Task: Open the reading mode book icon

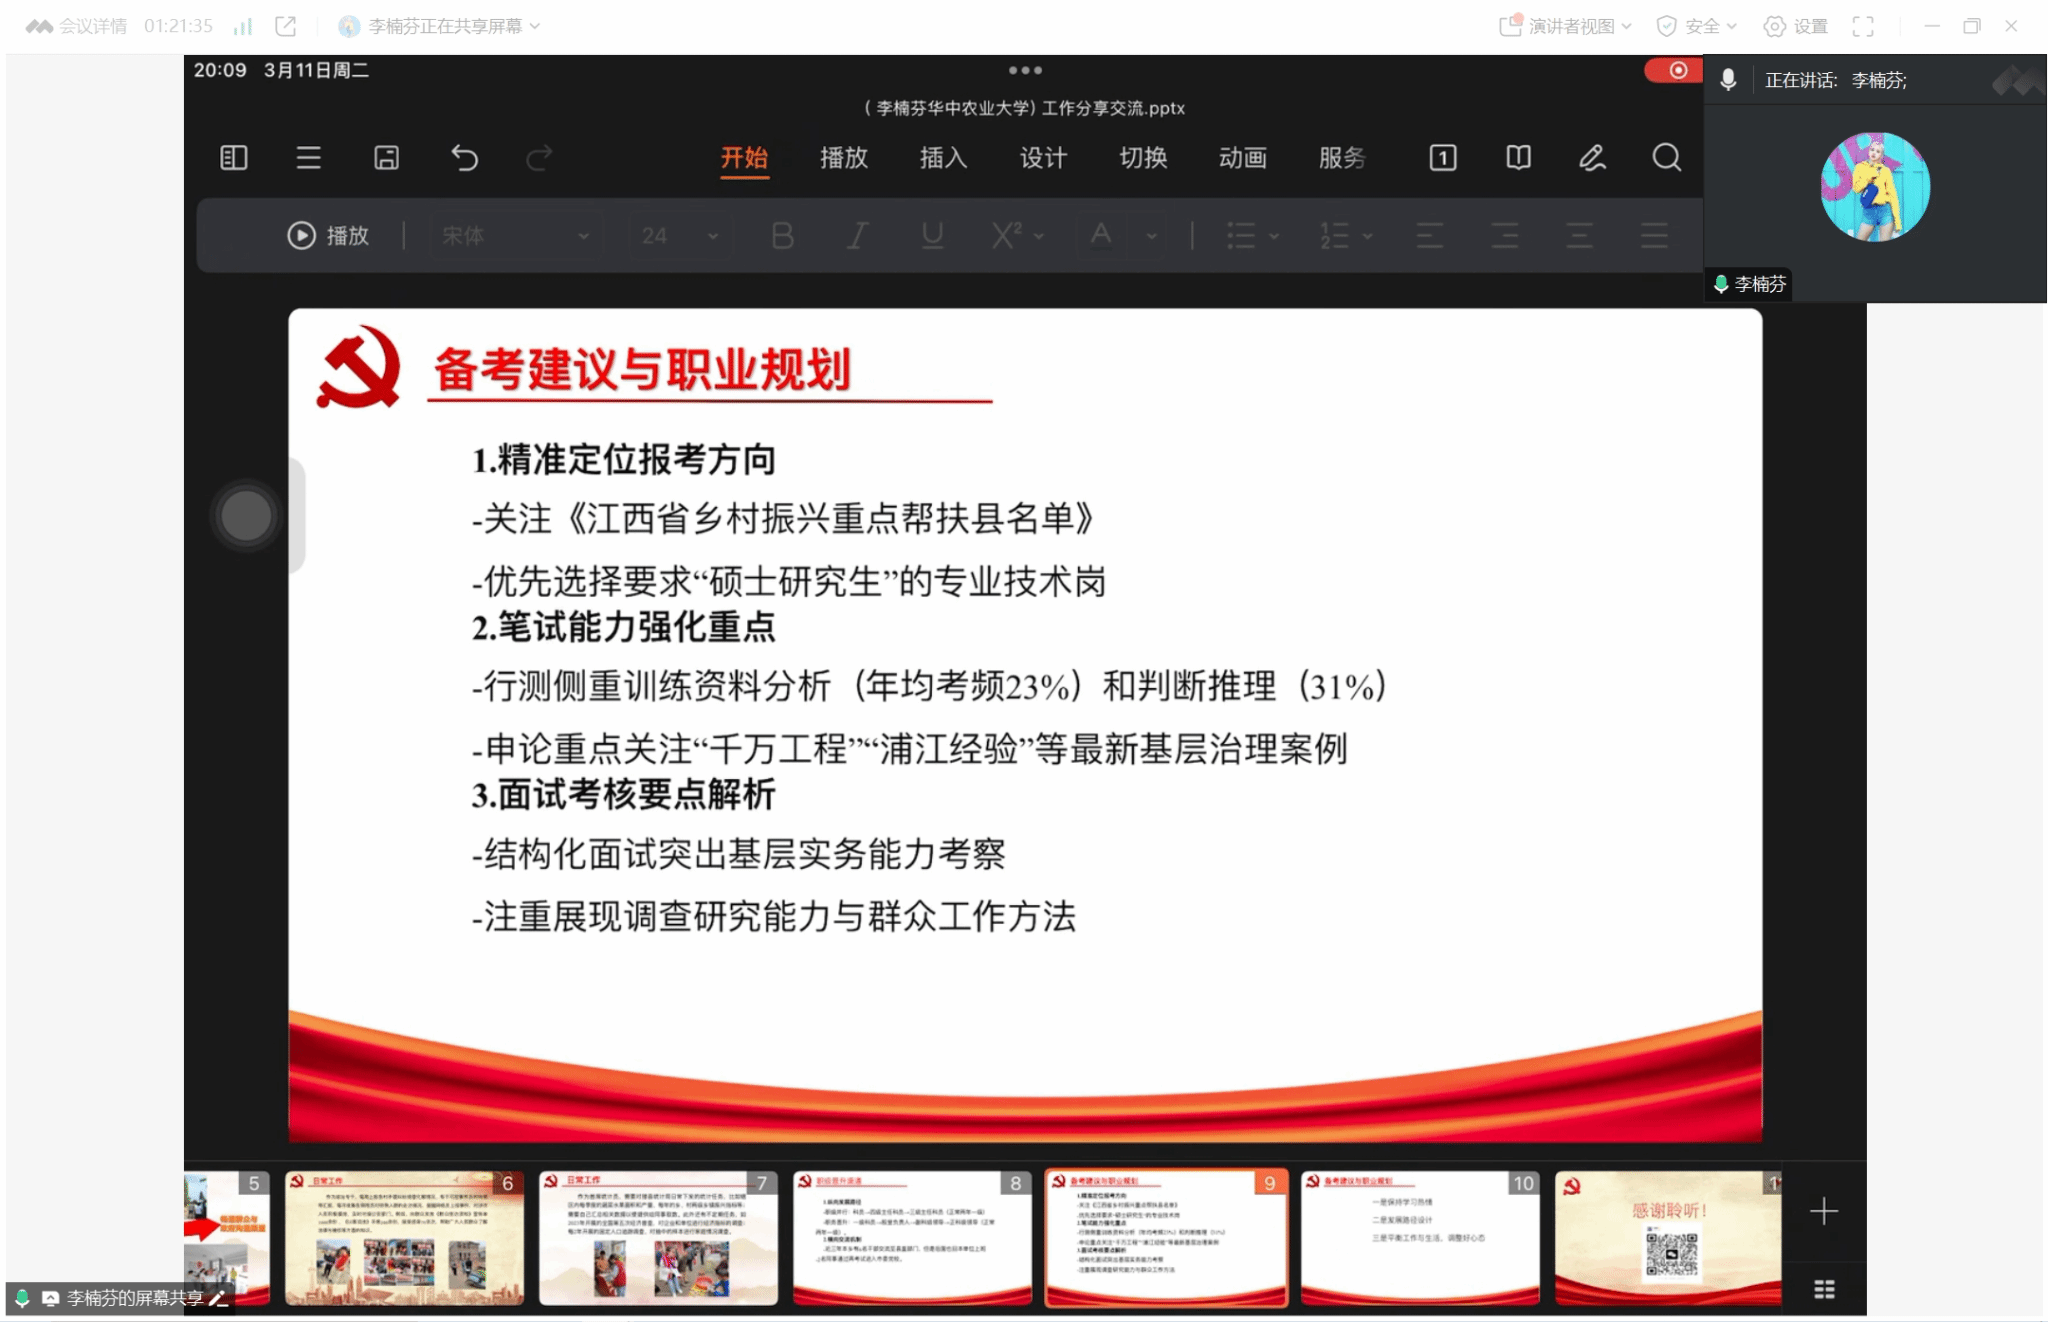Action: click(x=1518, y=158)
